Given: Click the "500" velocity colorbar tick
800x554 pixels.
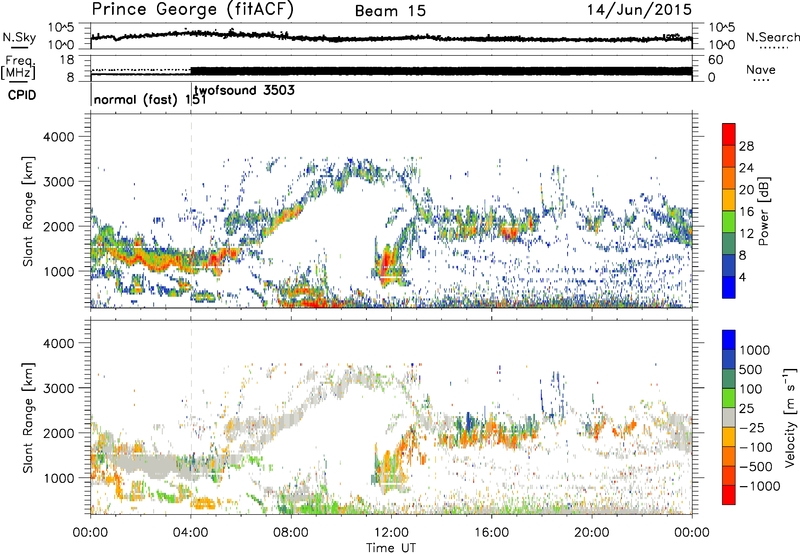Looking at the screenshot, I should coord(751,370).
